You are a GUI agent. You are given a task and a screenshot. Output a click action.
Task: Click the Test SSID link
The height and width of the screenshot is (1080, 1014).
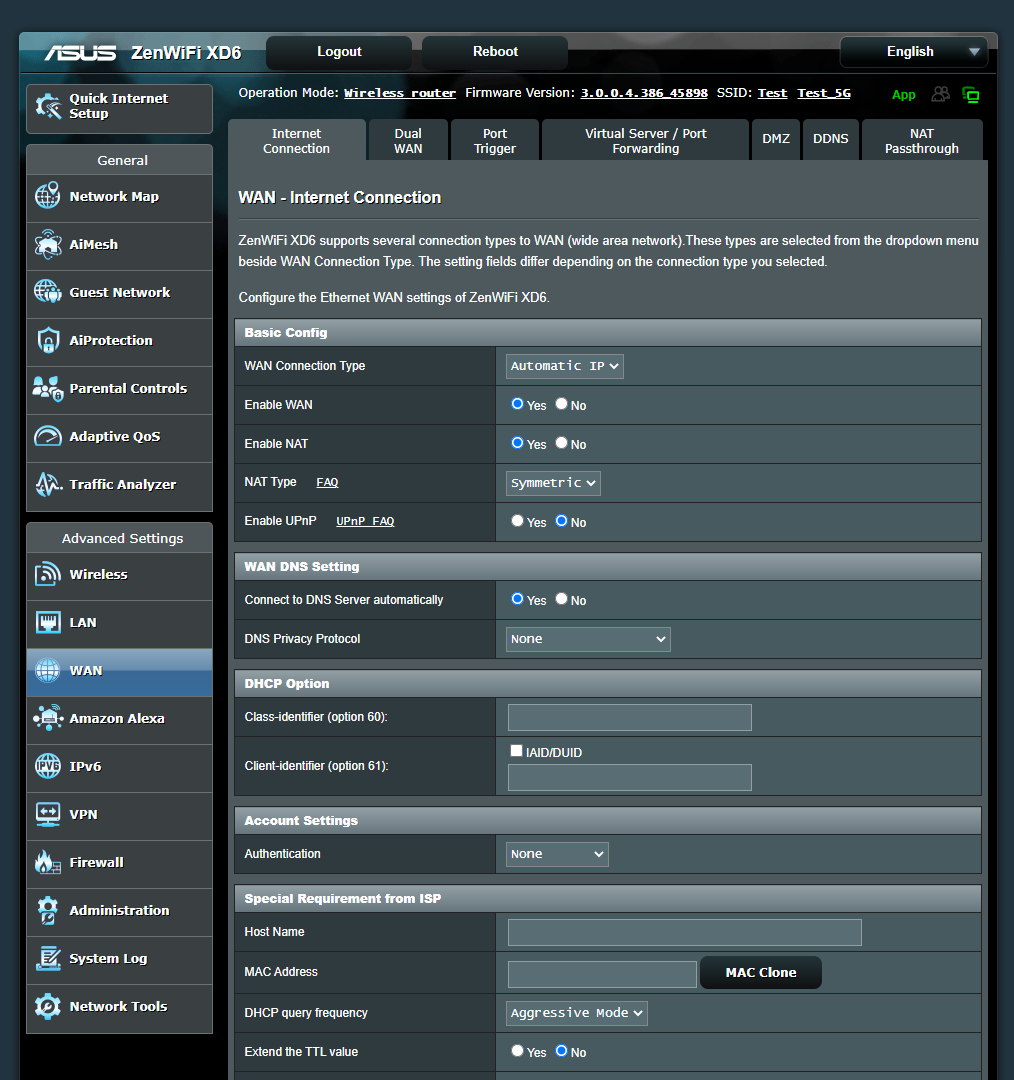(x=772, y=93)
